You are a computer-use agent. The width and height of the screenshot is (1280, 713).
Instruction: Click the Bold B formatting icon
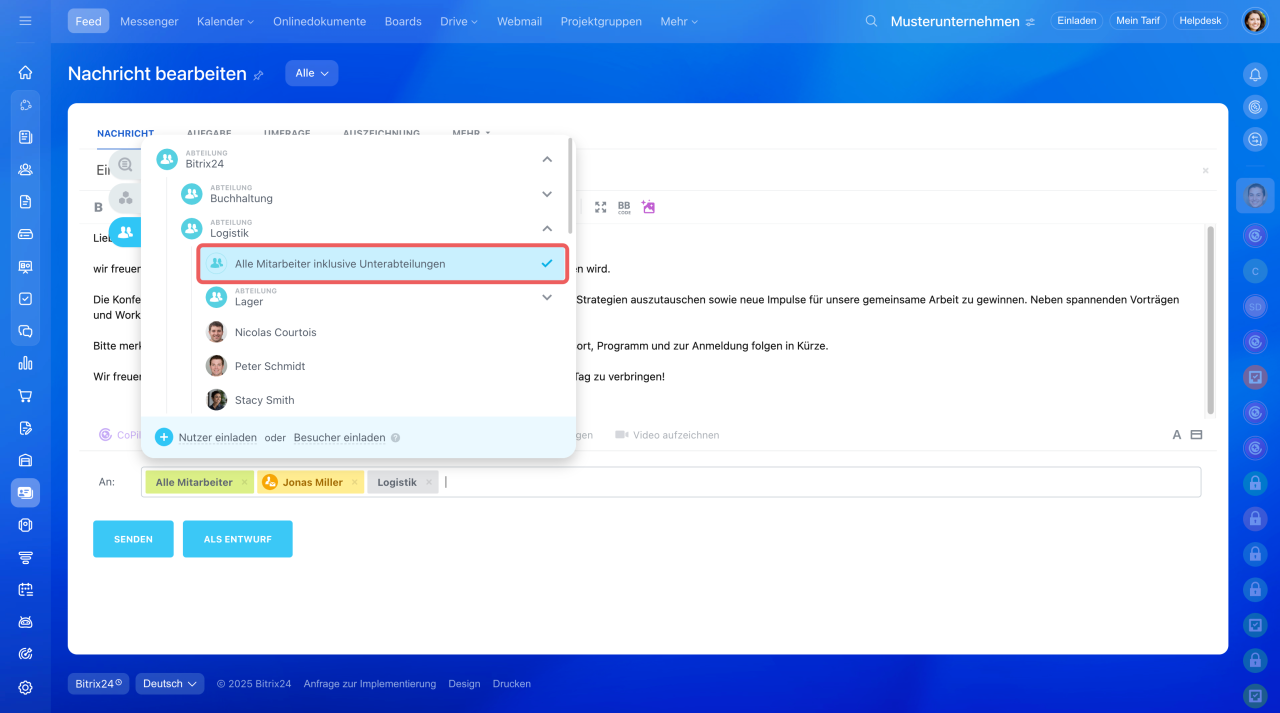pyautogui.click(x=98, y=207)
